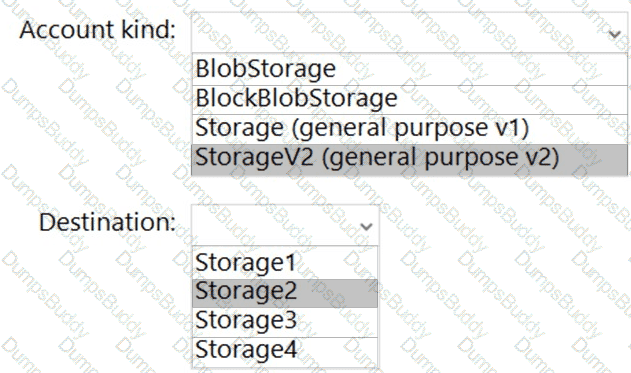Screen dimensions: 631x373
Task: Click the Account kind label
Action: (x=98, y=30)
